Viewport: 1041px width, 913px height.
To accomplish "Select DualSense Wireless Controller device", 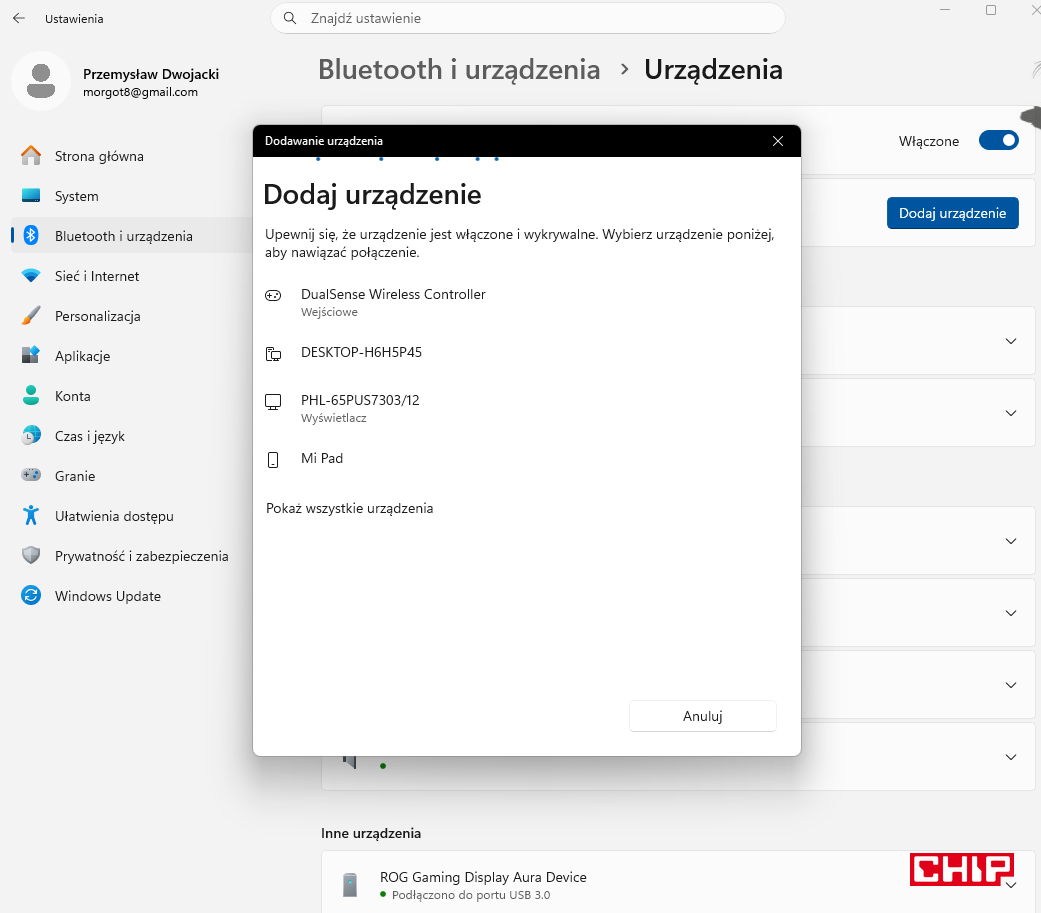I will [526, 301].
